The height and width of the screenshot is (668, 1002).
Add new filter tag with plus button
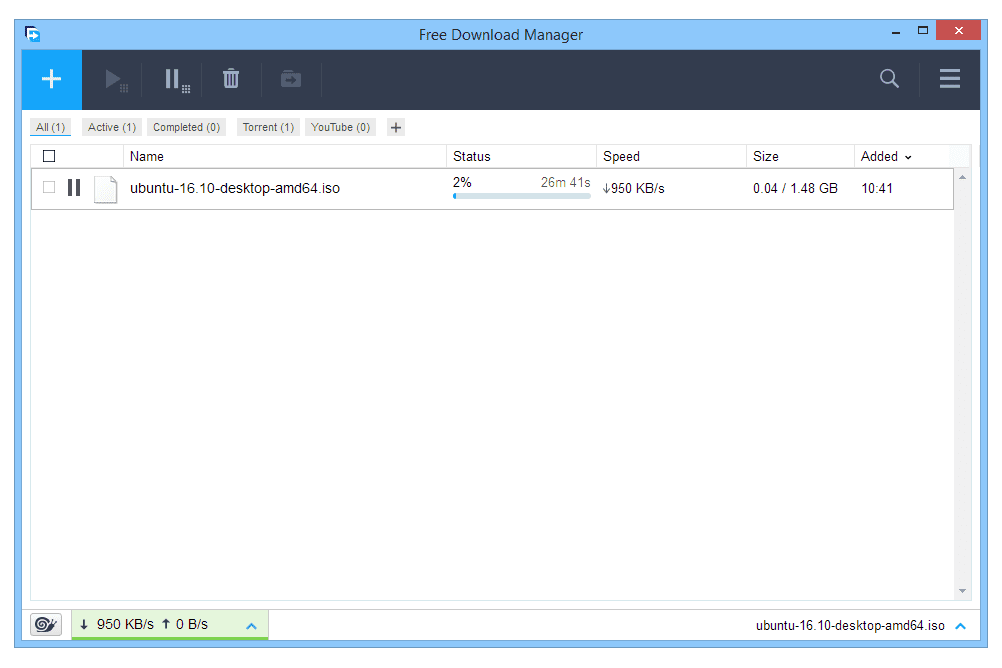tap(396, 127)
